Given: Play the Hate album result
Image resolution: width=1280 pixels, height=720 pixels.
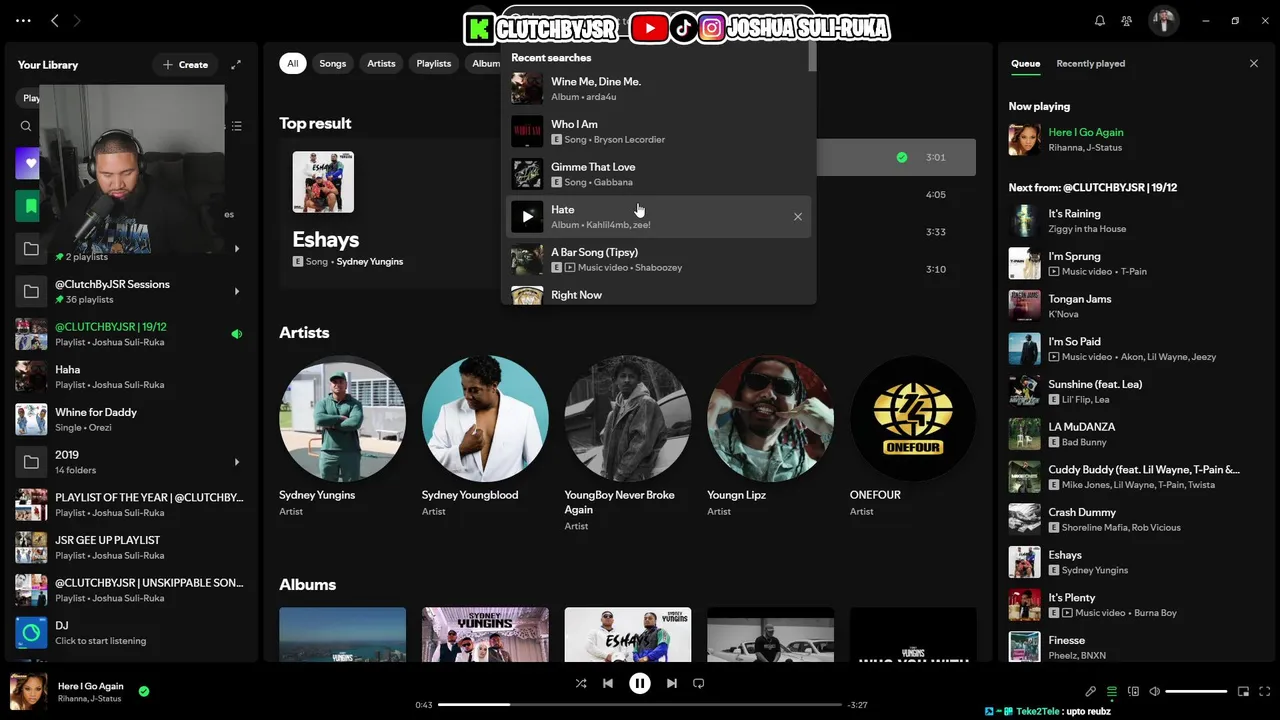Looking at the screenshot, I should pyautogui.click(x=527, y=217).
